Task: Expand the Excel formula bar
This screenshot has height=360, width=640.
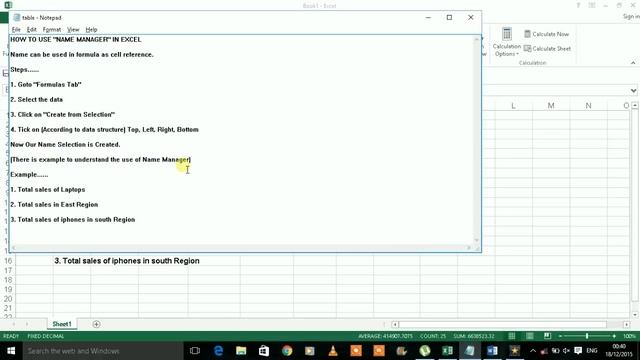Action: point(633,91)
